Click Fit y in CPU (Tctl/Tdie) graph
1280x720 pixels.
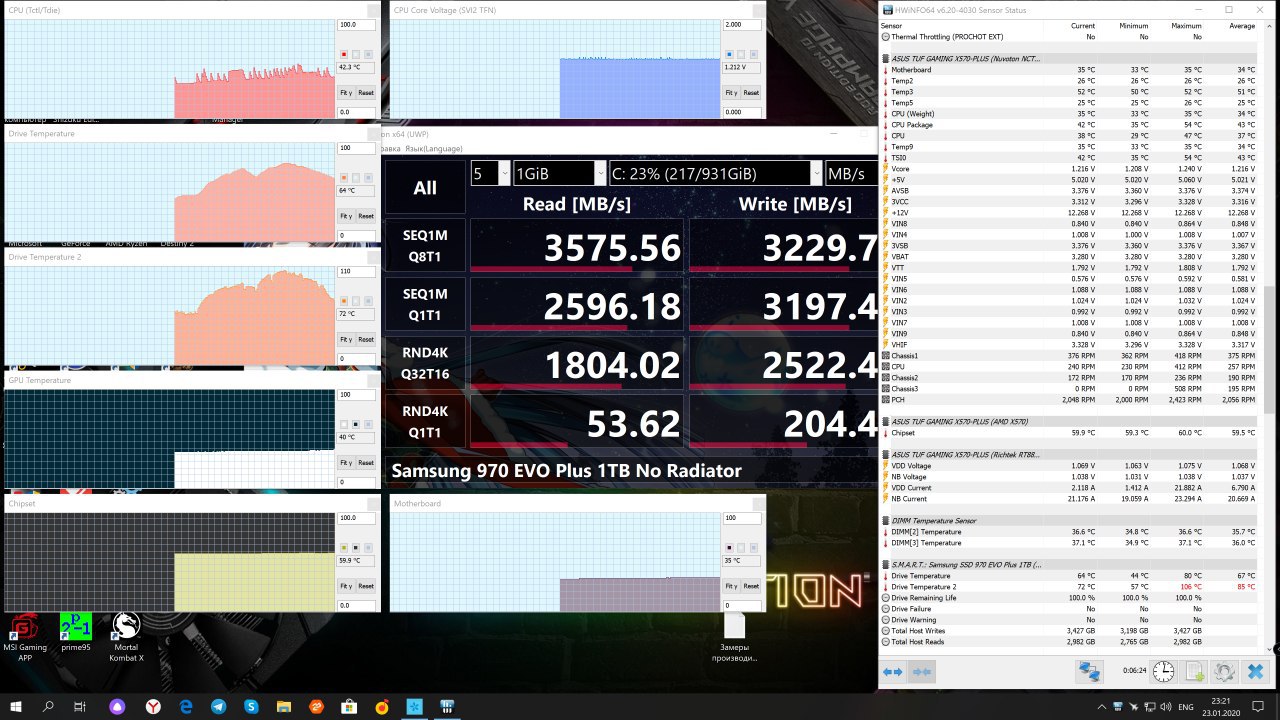pos(346,92)
